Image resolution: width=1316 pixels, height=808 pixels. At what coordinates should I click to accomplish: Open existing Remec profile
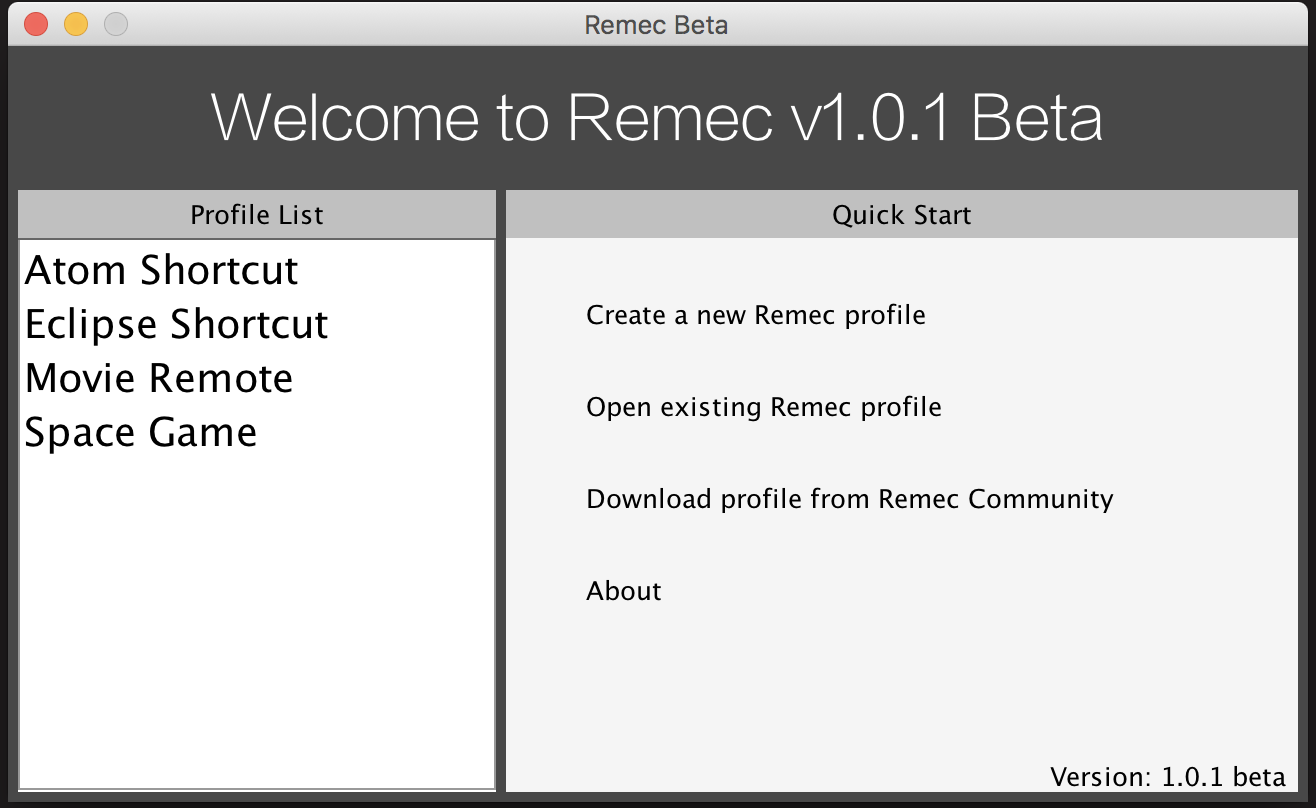coord(764,407)
